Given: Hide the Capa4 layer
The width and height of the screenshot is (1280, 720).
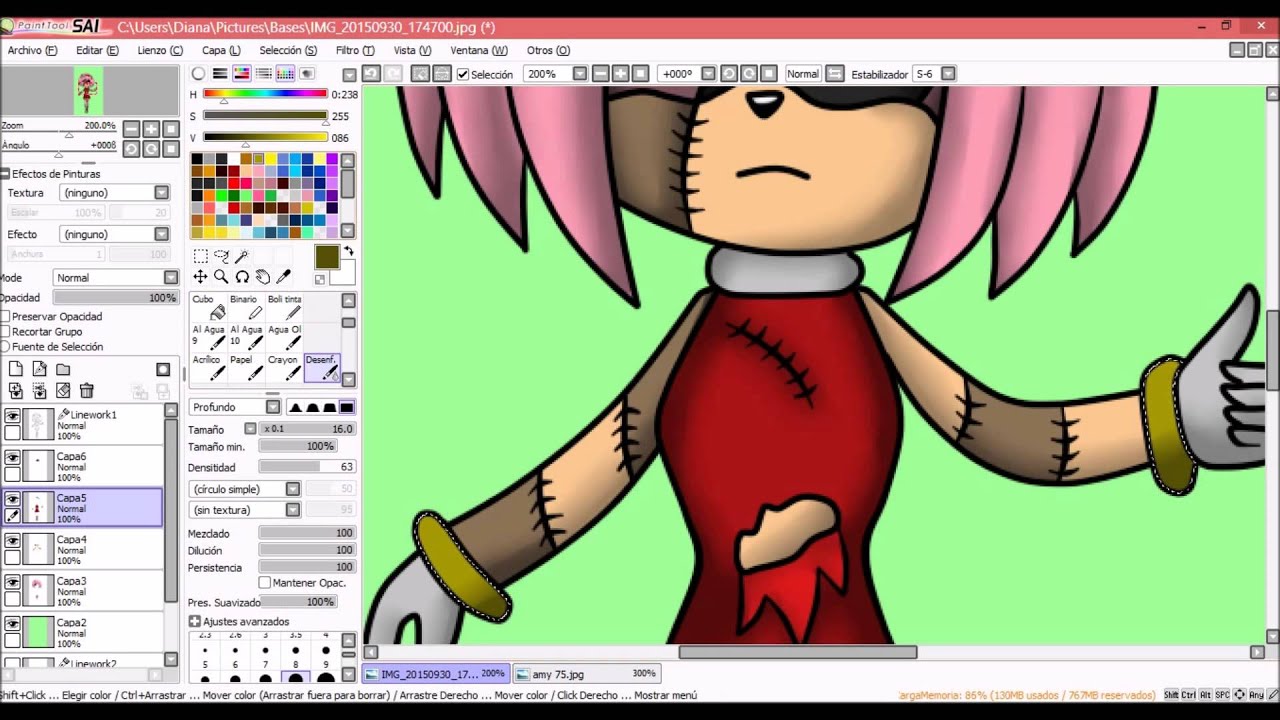Looking at the screenshot, I should point(12,541).
